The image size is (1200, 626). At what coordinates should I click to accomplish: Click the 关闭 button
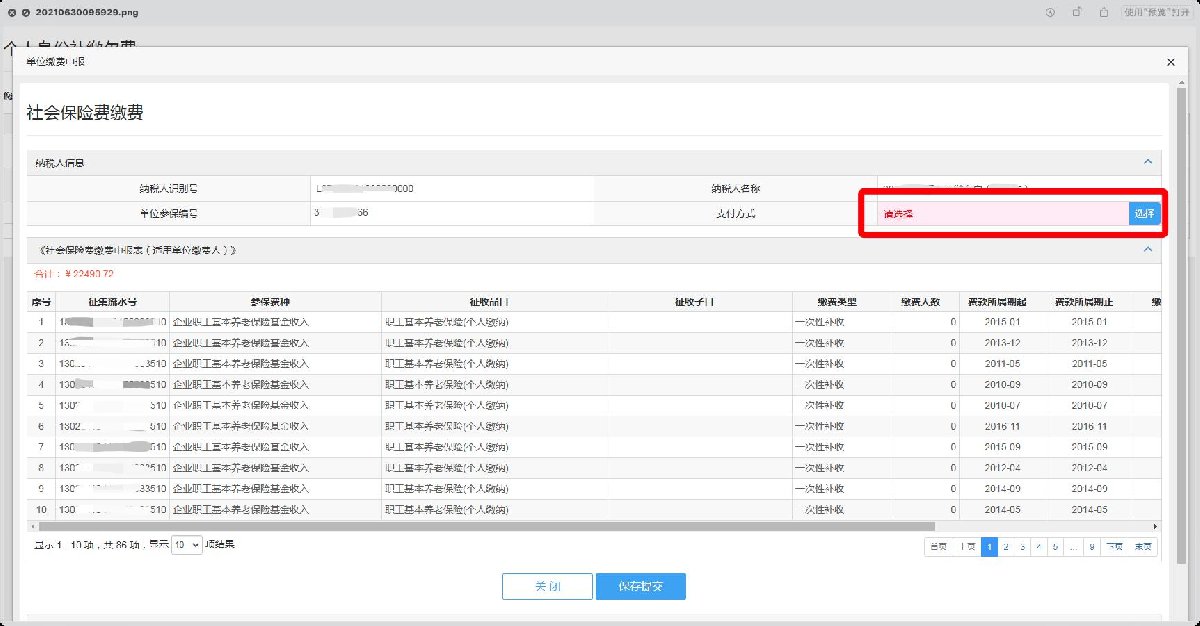[x=547, y=586]
